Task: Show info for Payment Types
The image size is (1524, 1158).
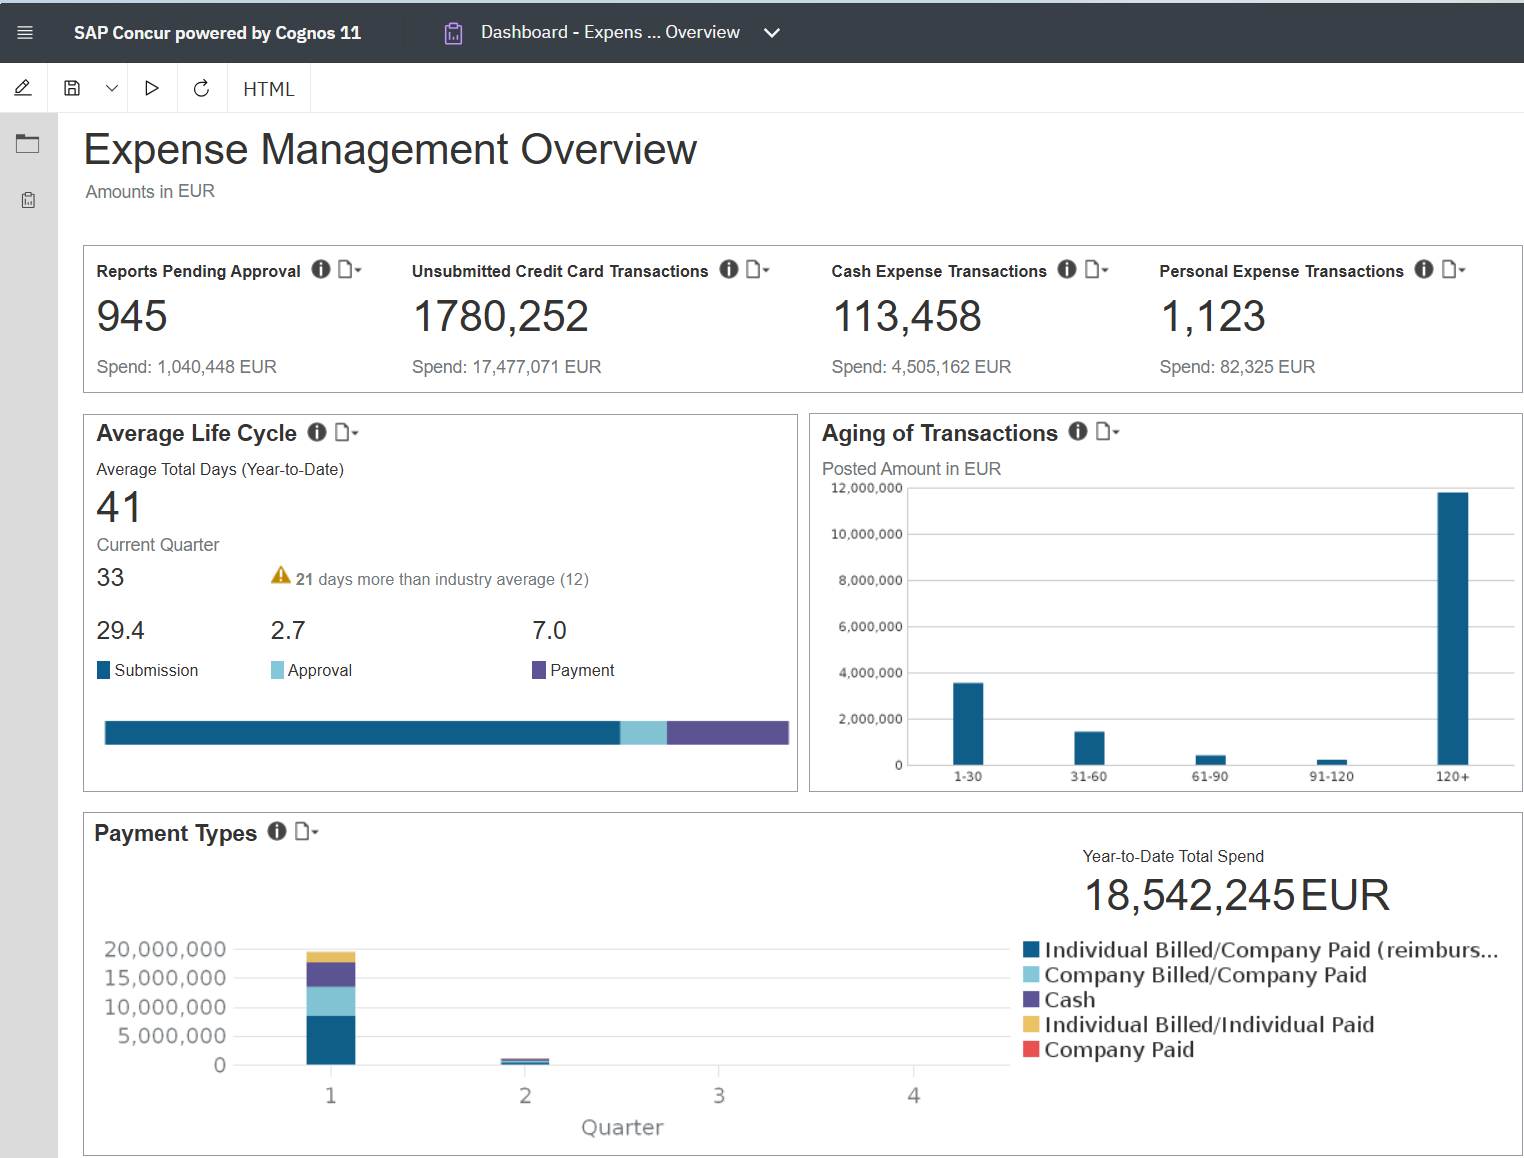Action: pyautogui.click(x=277, y=831)
